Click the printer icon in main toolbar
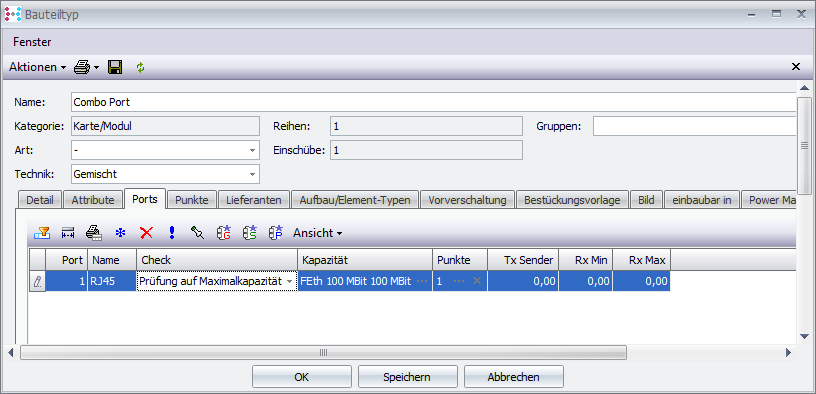This screenshot has height=394, width=816. click(82, 67)
